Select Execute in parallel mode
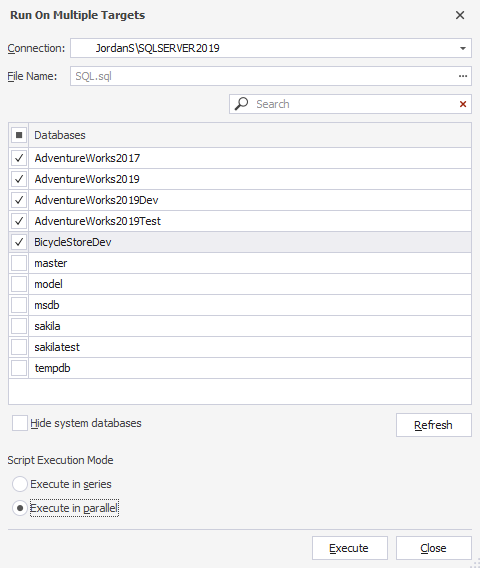This screenshot has height=568, width=480. pos(20,508)
